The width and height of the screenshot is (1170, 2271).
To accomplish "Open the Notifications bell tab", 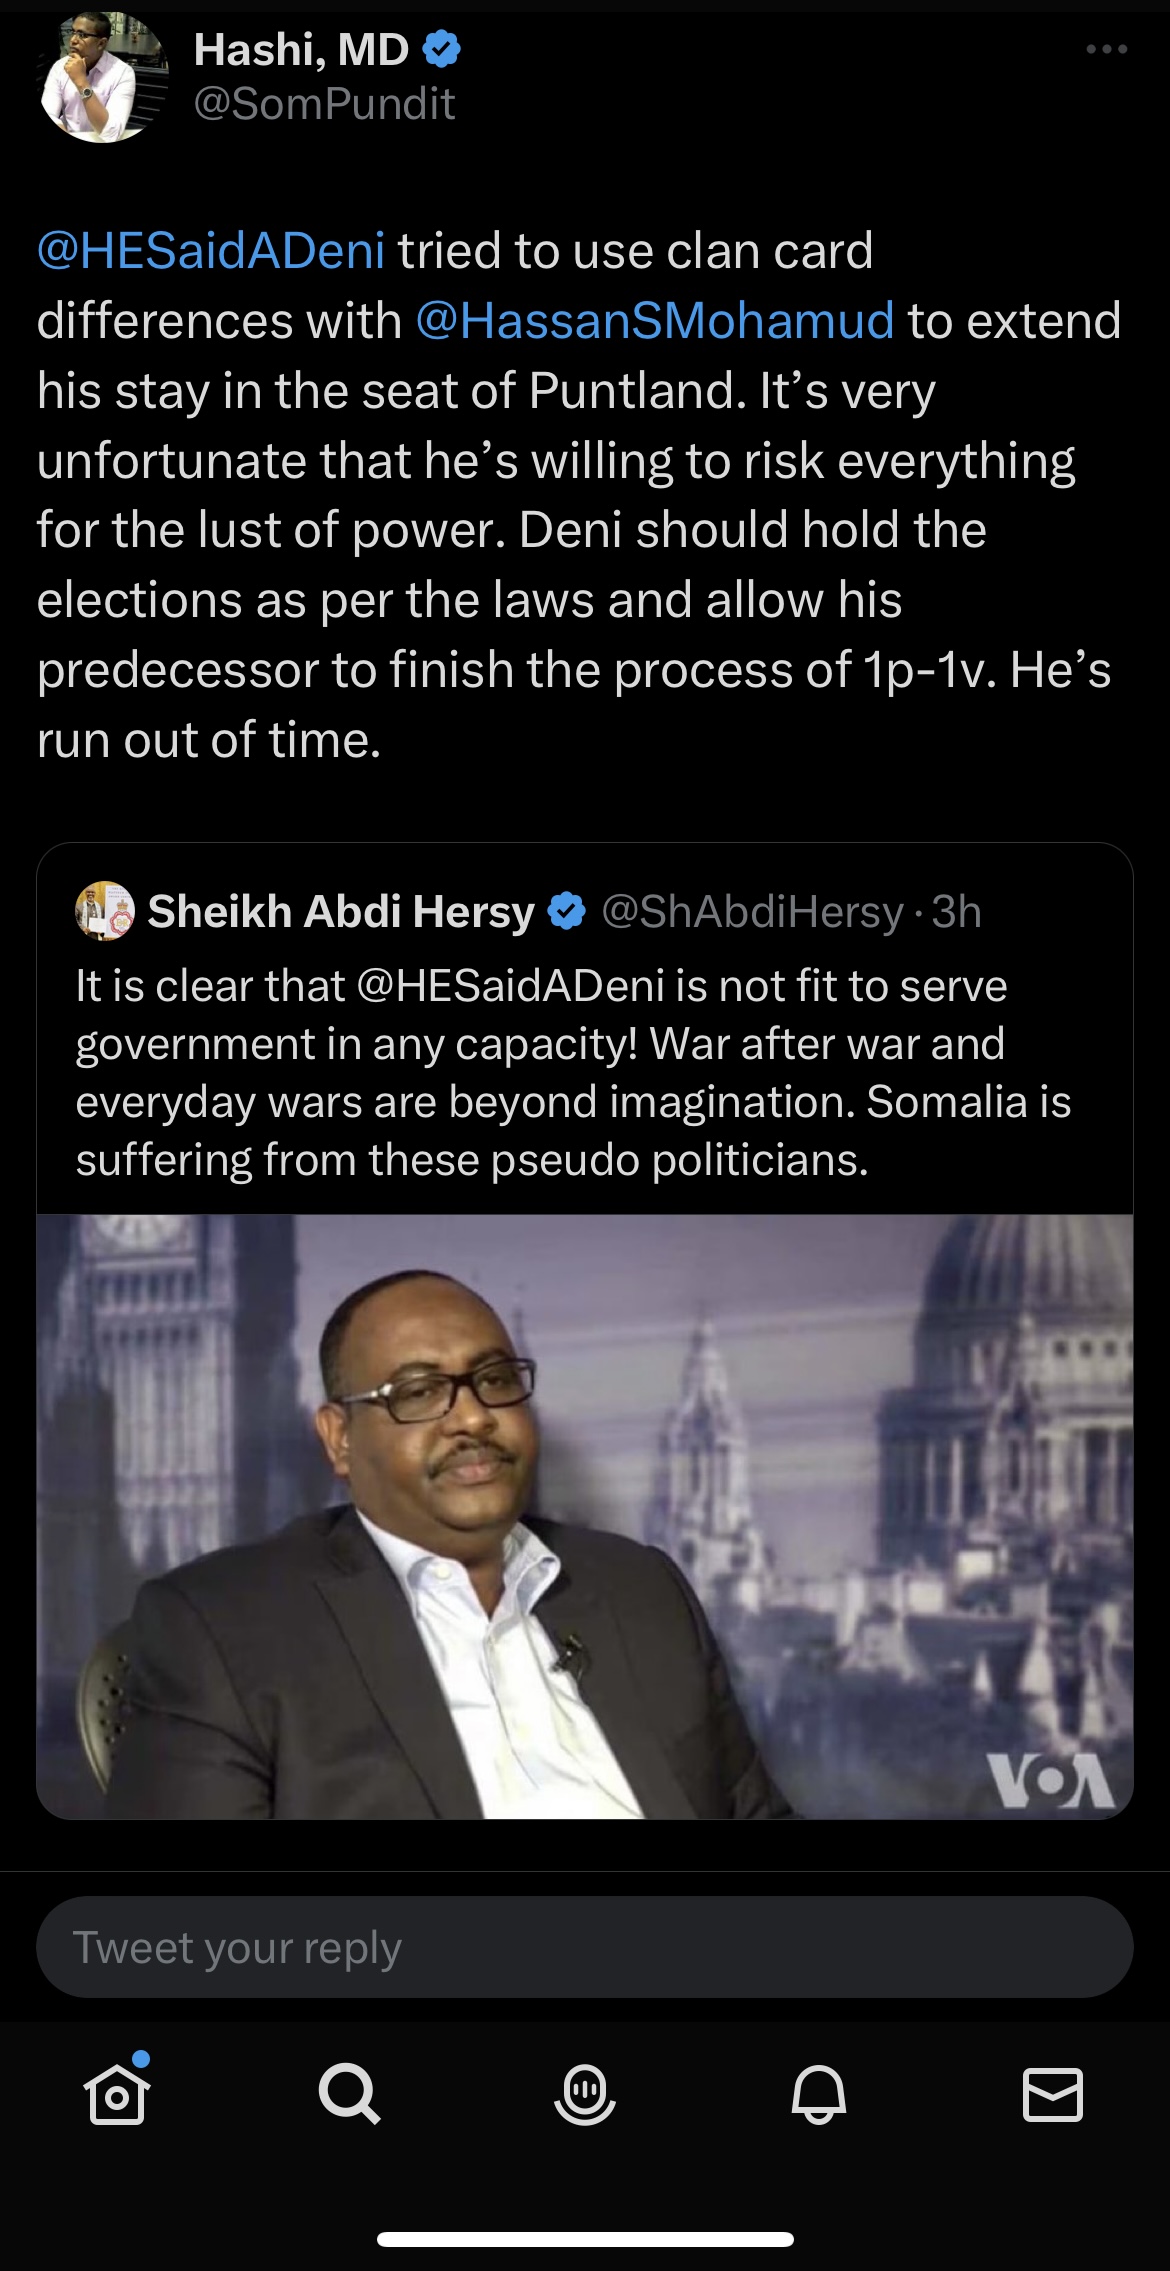I will (819, 2093).
